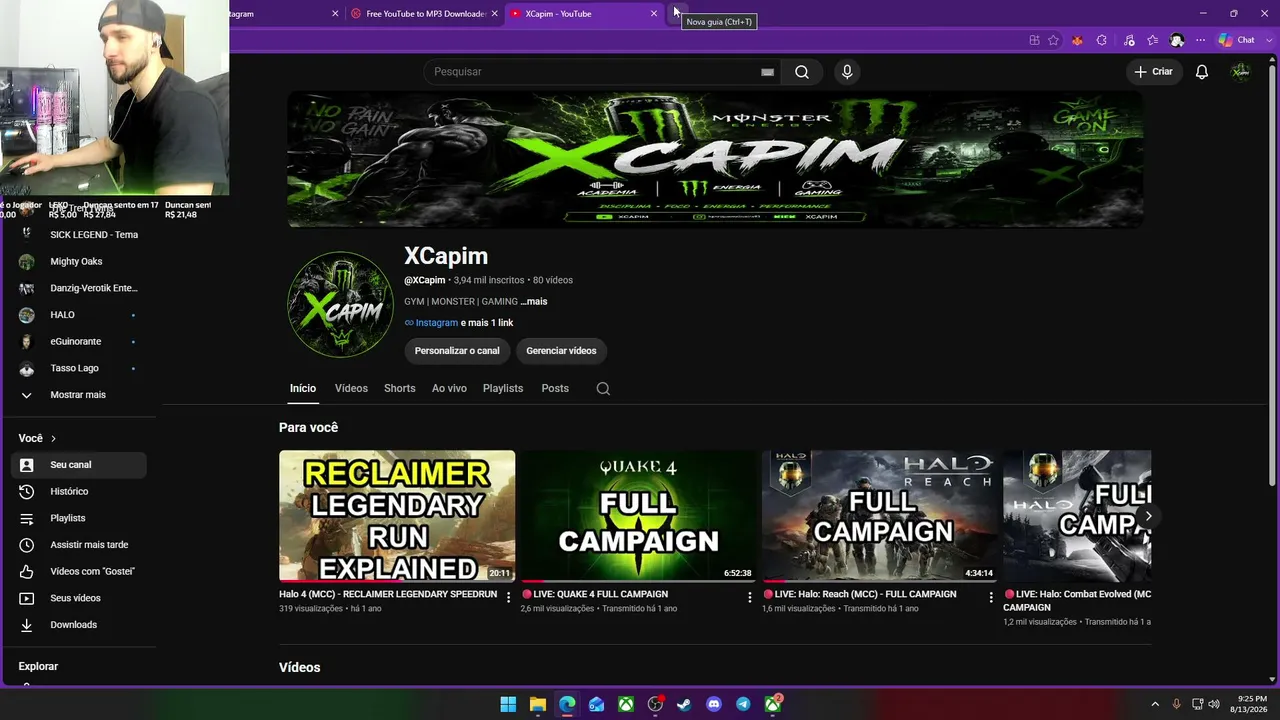Screen dimensions: 1280x720
Task: Open sidebar 'Playlists' entry
Action: point(79,518)
